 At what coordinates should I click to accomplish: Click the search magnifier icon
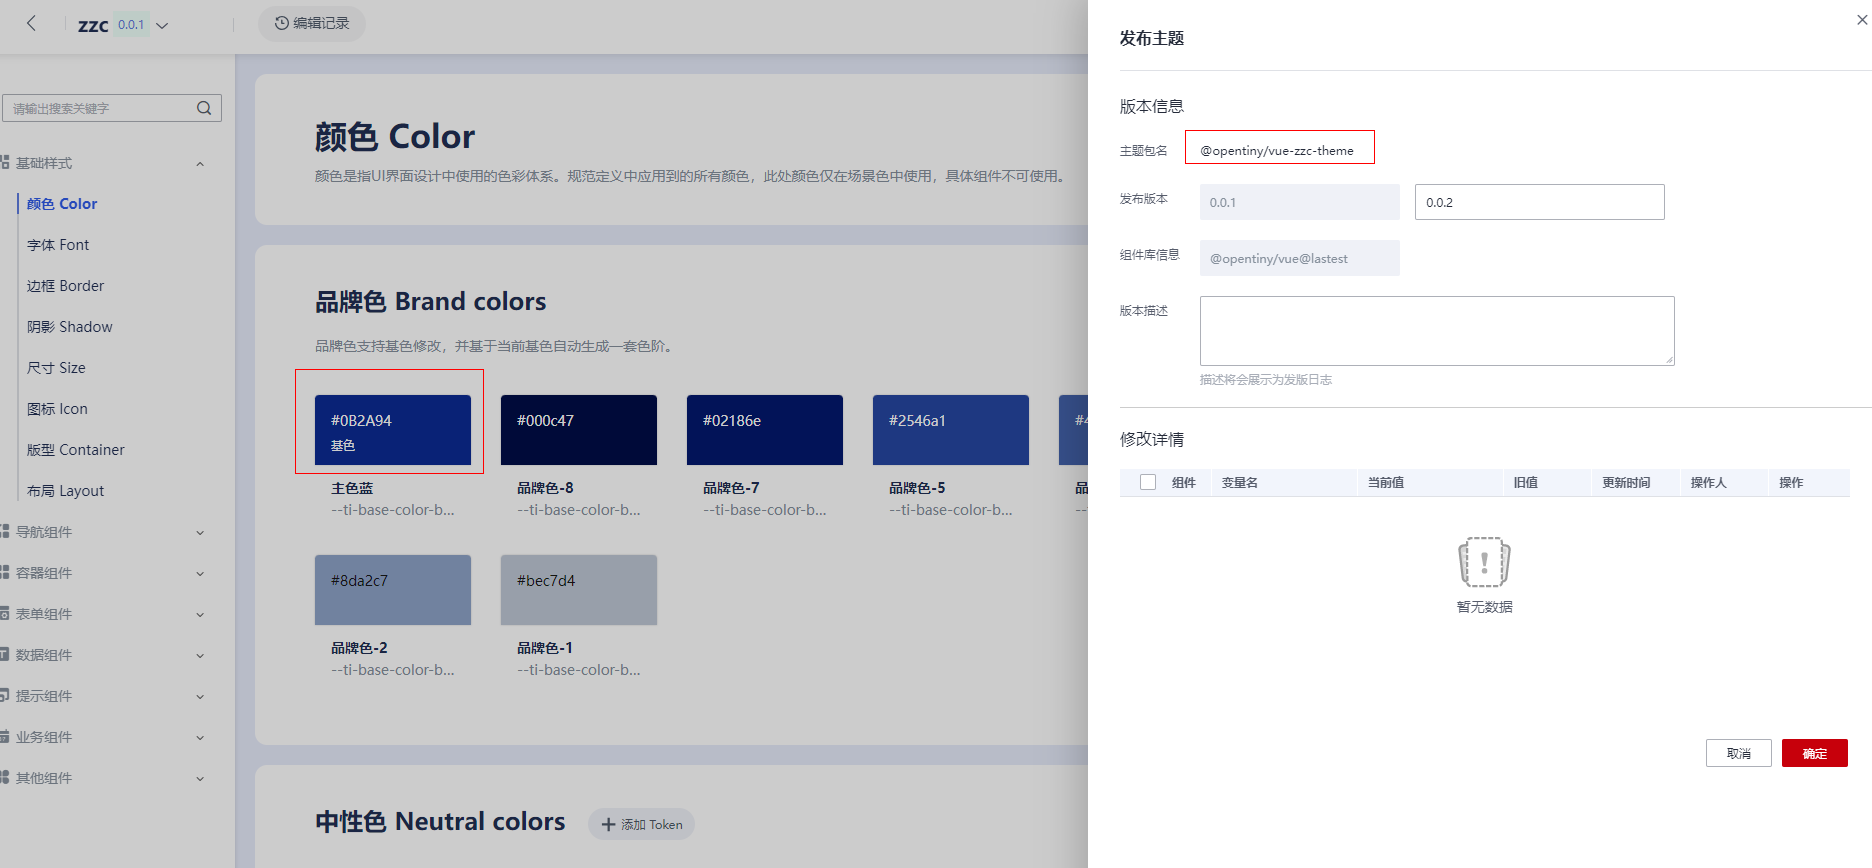[x=204, y=108]
